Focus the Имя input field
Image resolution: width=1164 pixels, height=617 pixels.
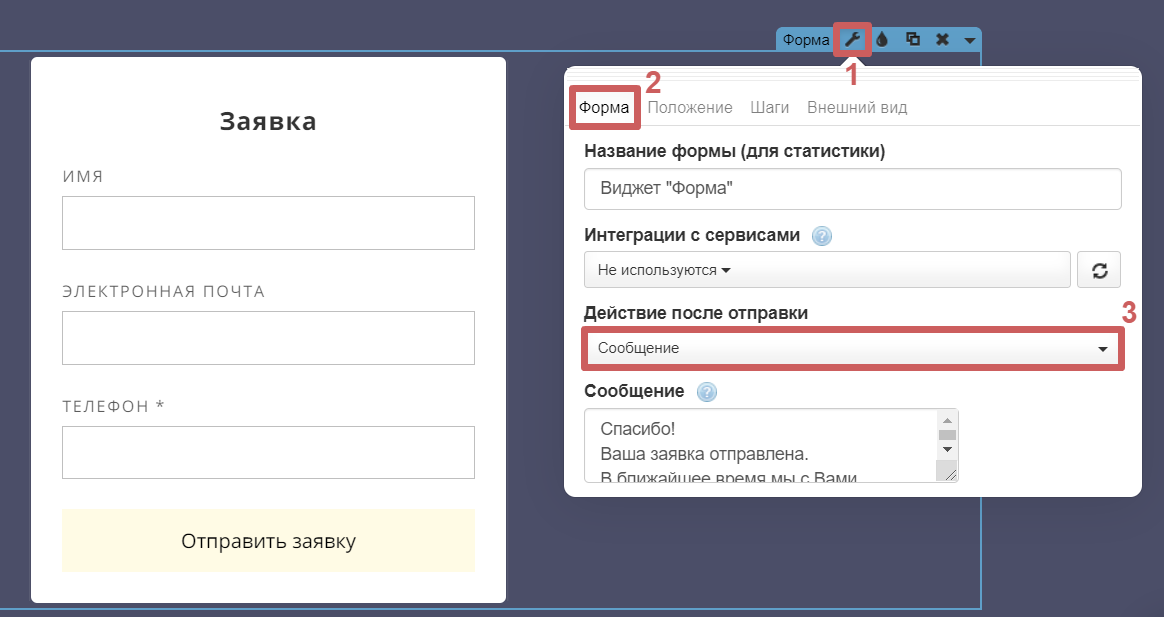click(268, 223)
